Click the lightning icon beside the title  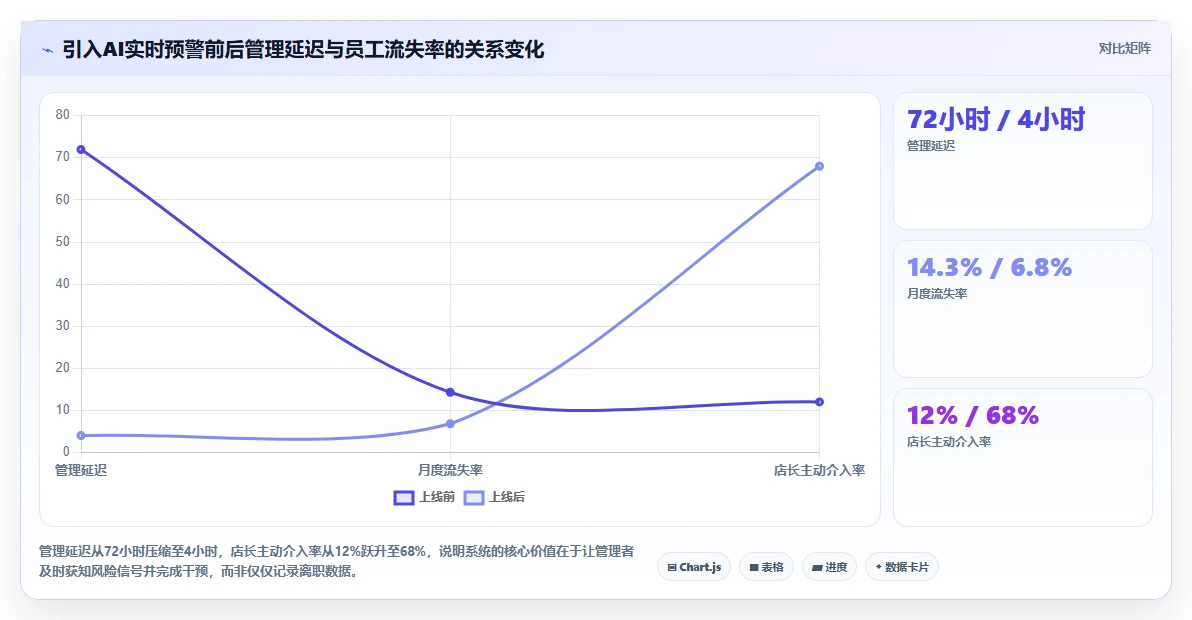(48, 51)
